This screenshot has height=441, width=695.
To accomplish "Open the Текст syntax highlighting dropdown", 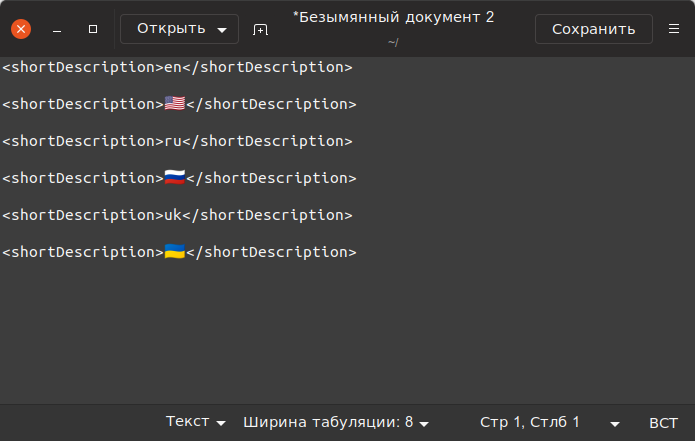I will [x=195, y=422].
